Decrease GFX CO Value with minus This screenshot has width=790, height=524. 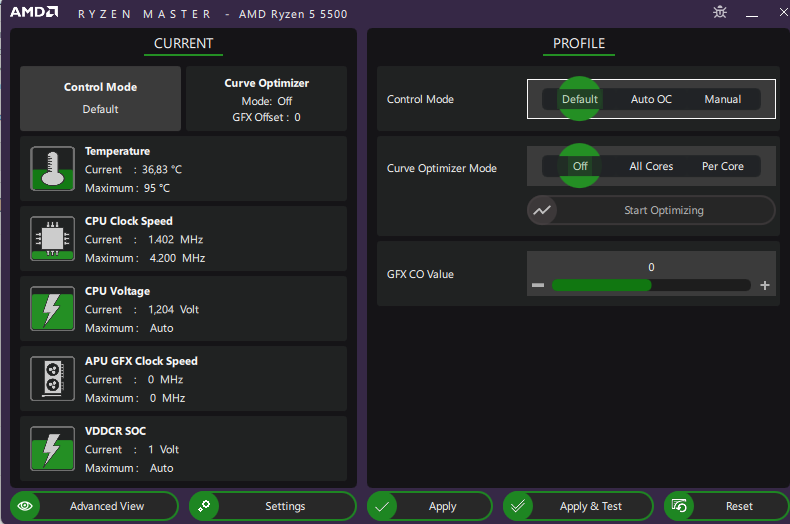[x=538, y=285]
